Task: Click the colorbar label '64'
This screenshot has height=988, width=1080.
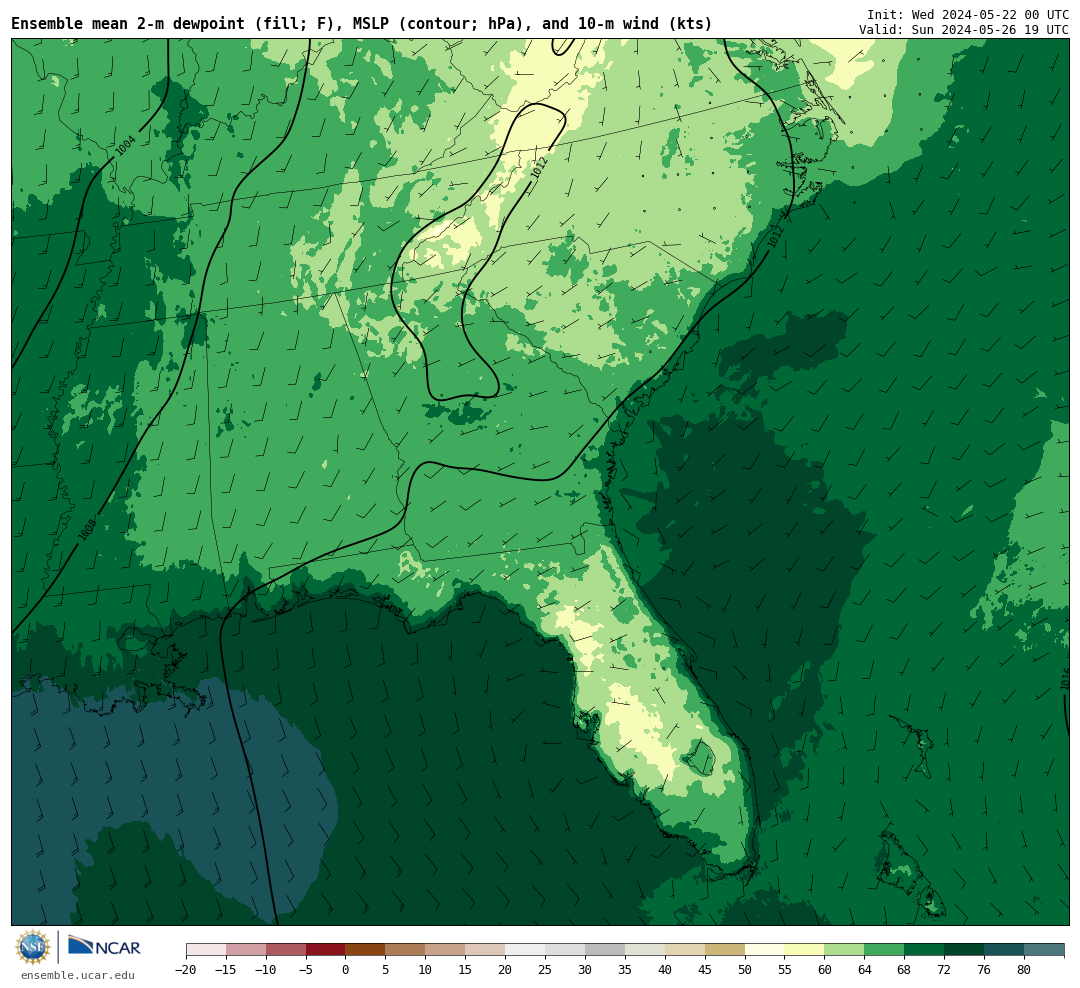Action: tap(865, 970)
